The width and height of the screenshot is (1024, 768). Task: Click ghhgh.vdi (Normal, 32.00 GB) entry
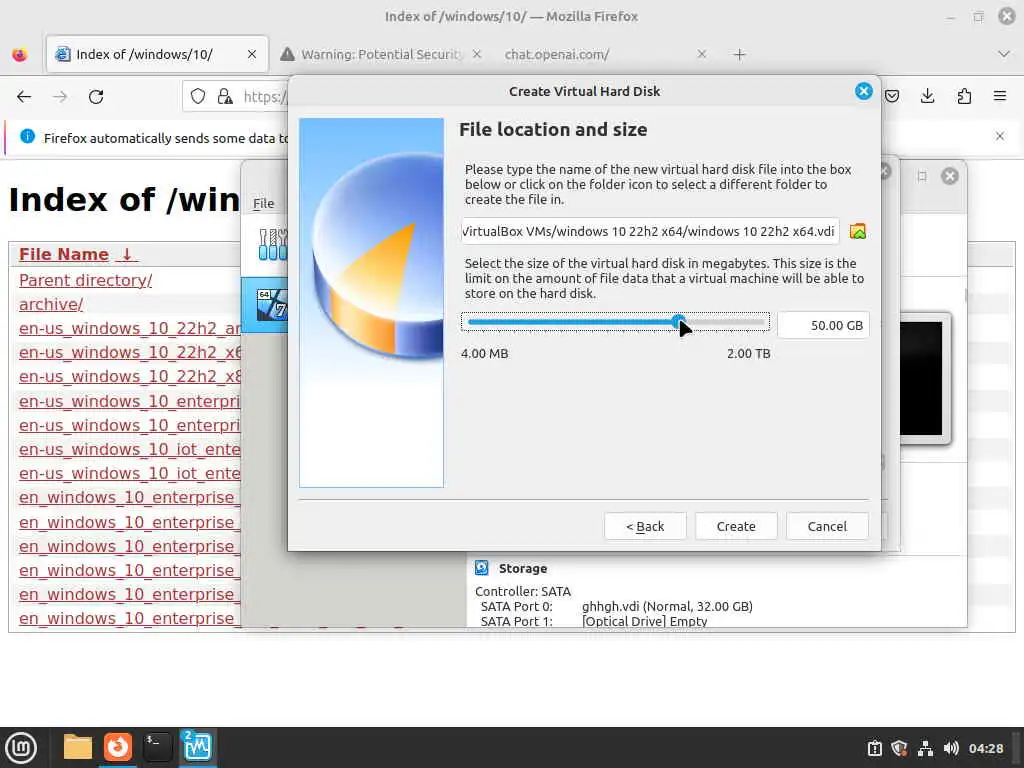coord(667,607)
